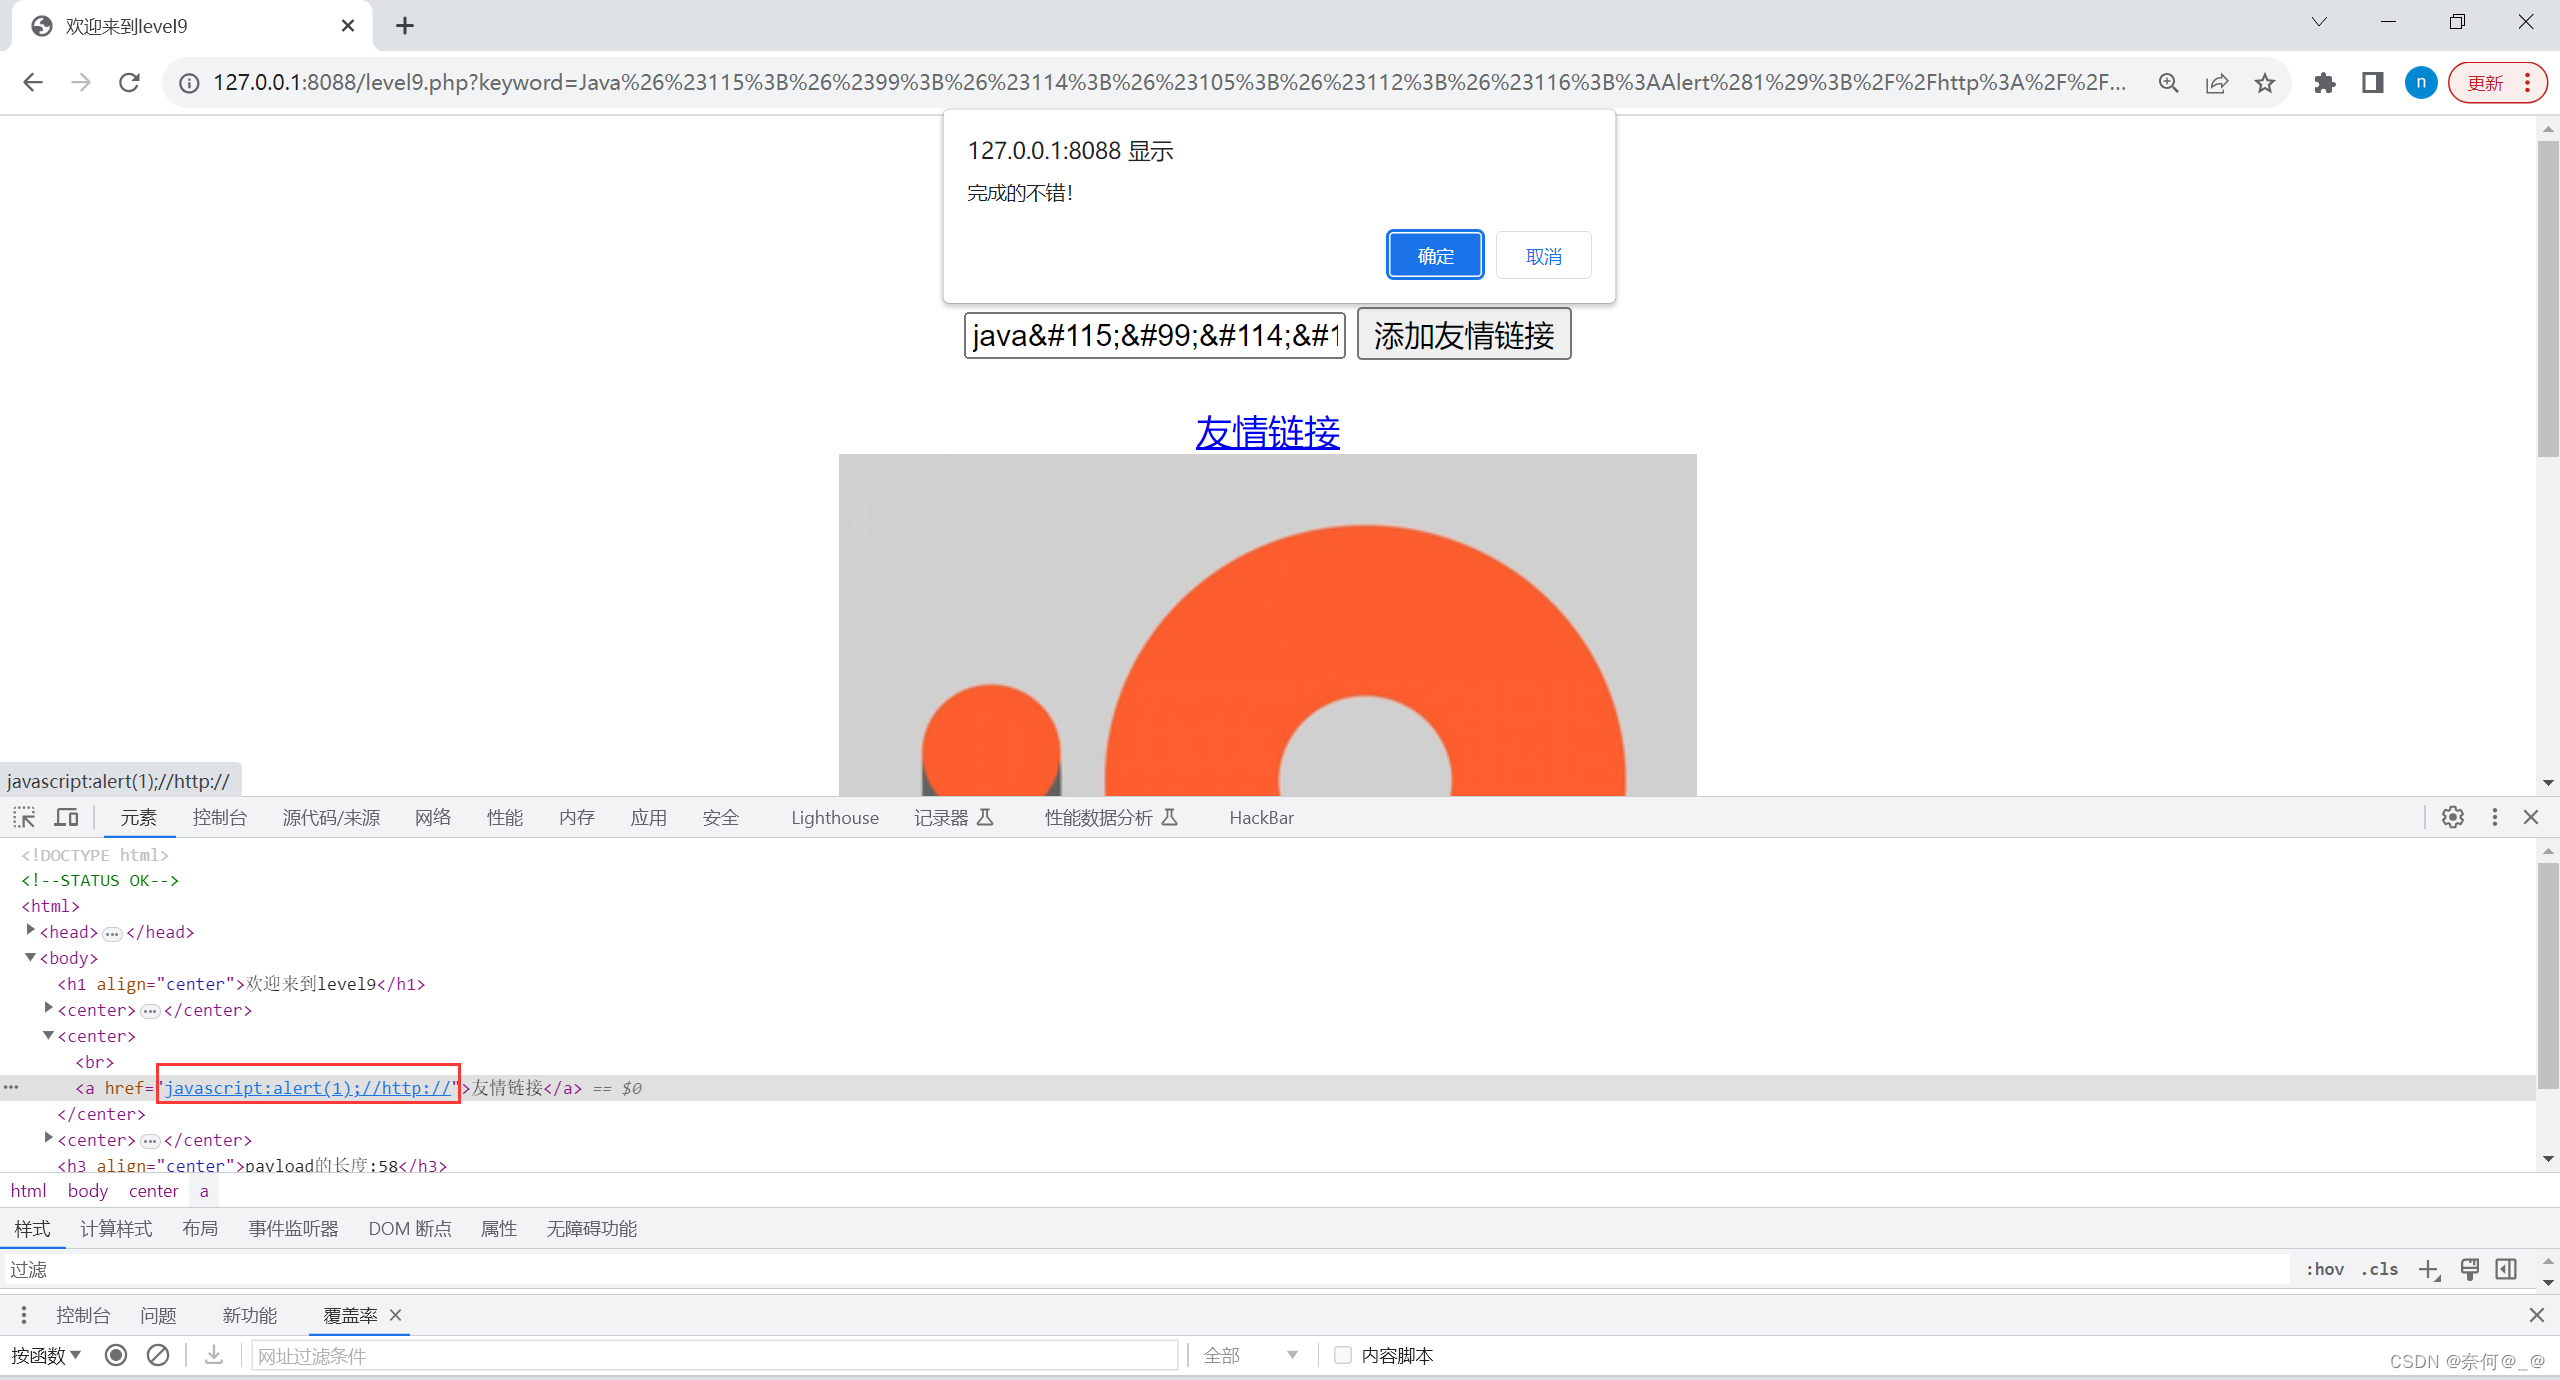Collapse the body element node
The width and height of the screenshot is (2560, 1380).
[x=30, y=957]
